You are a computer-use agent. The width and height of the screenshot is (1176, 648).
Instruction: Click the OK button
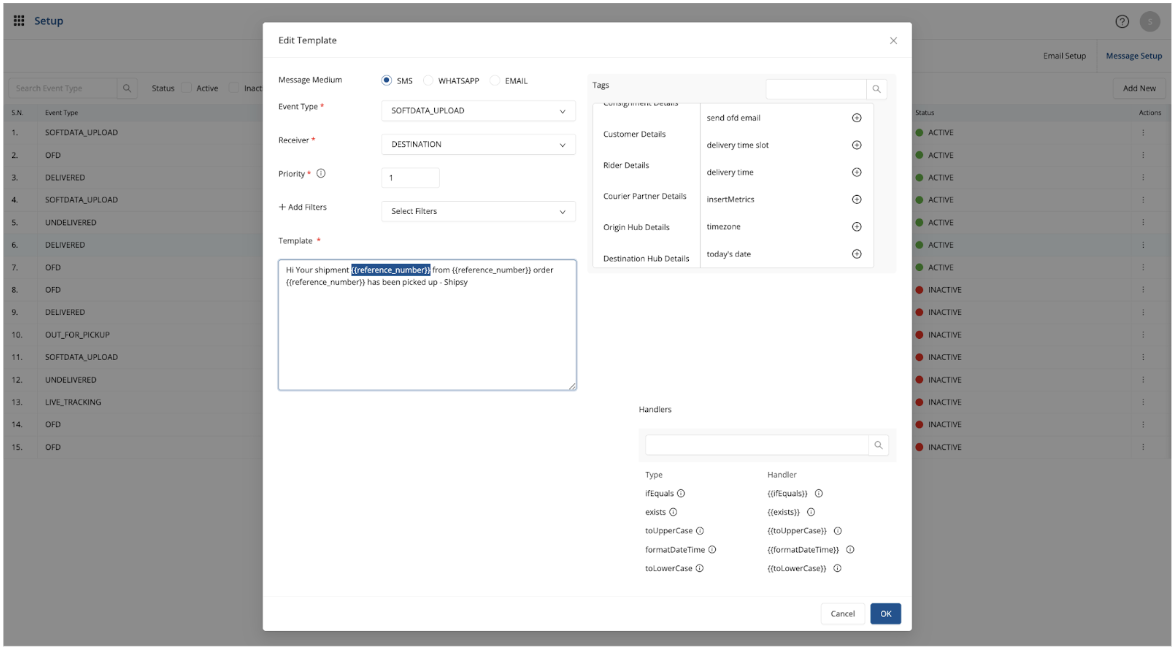(x=885, y=614)
